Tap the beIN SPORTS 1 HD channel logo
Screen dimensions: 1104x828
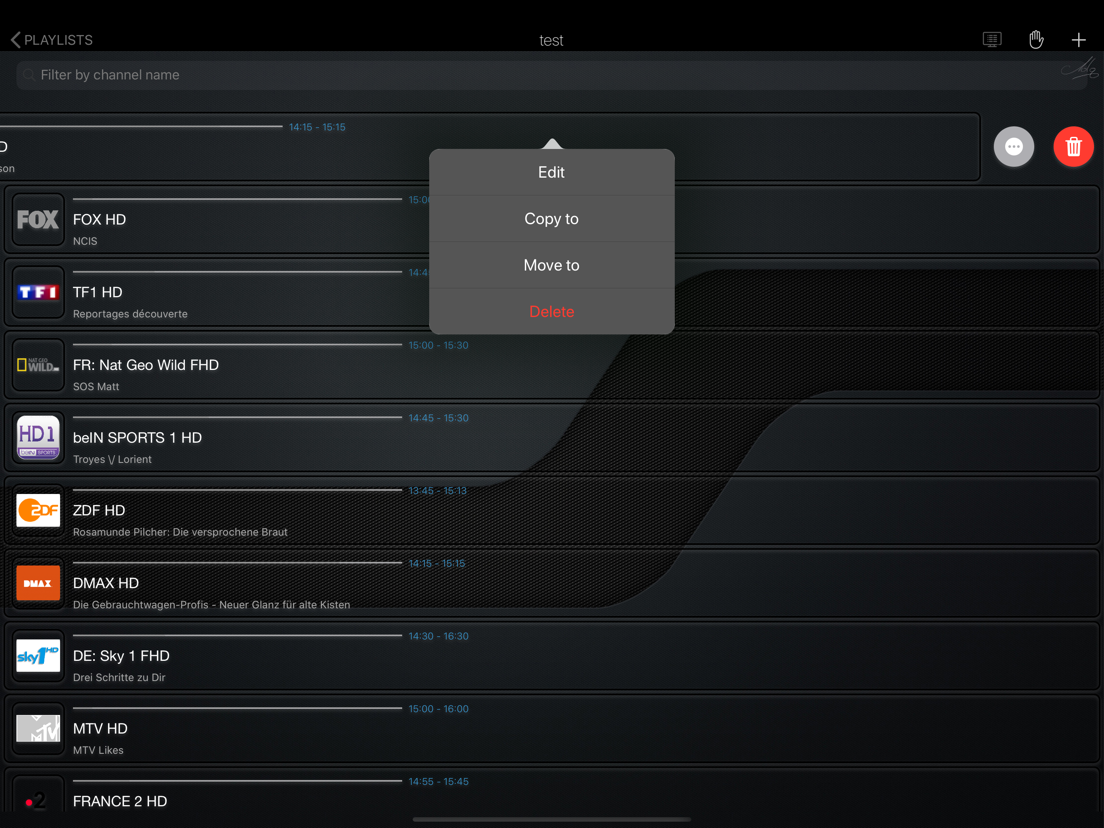[37, 437]
